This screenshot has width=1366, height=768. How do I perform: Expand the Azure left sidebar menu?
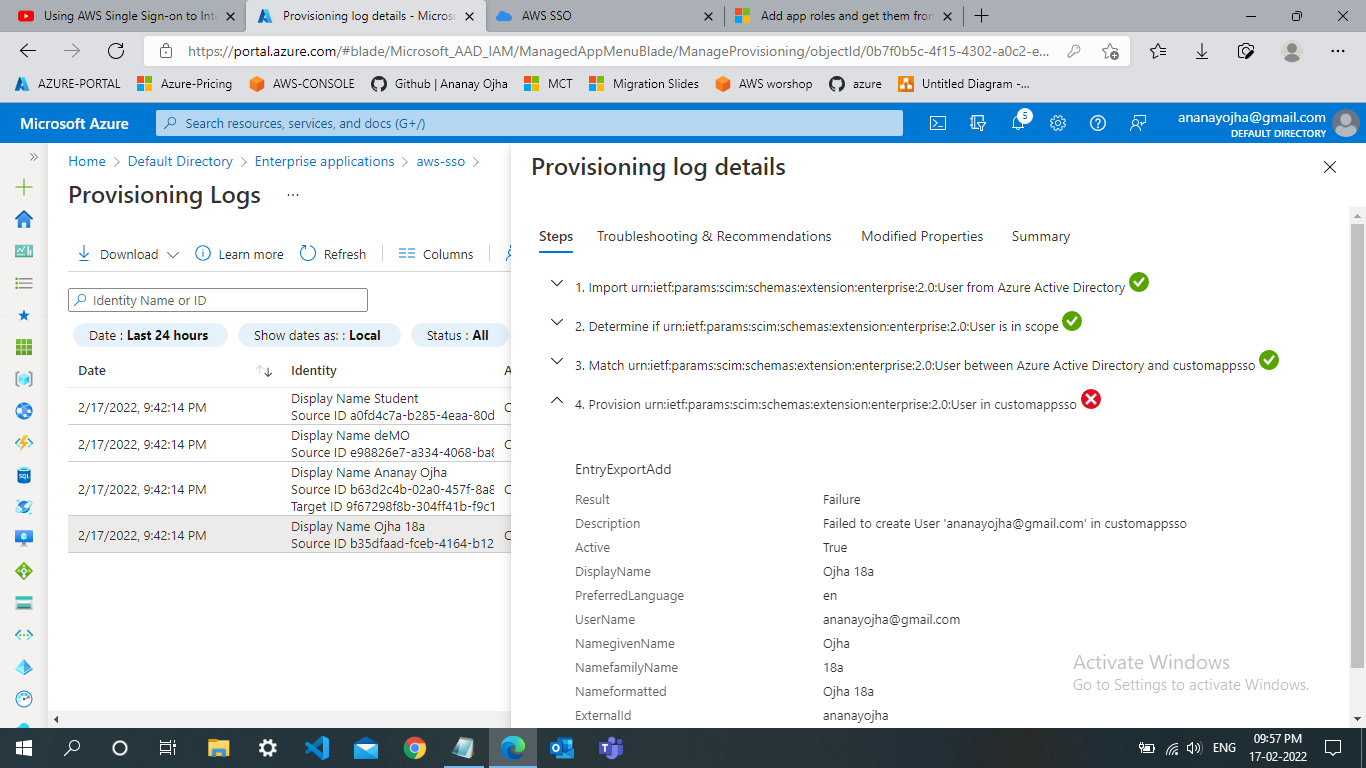click(x=33, y=157)
